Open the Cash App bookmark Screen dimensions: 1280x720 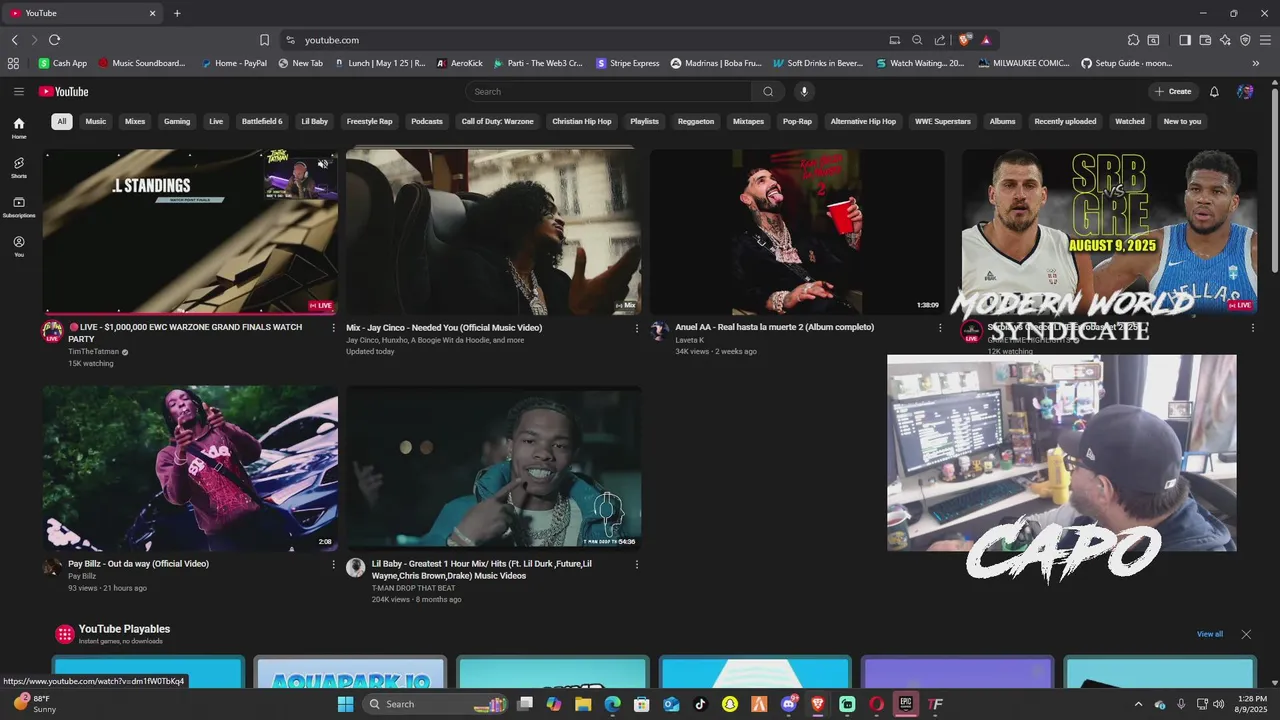[x=63, y=63]
